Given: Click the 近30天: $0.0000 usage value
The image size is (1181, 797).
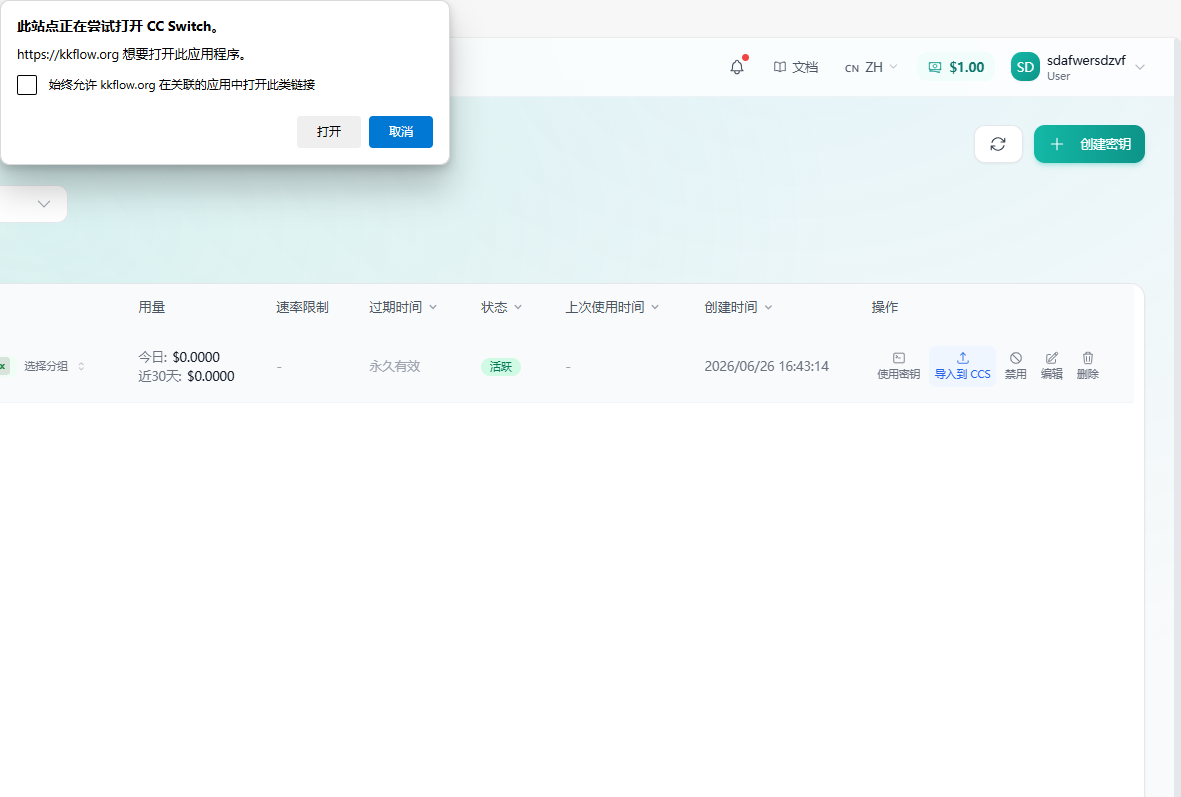Looking at the screenshot, I should pyautogui.click(x=186, y=376).
